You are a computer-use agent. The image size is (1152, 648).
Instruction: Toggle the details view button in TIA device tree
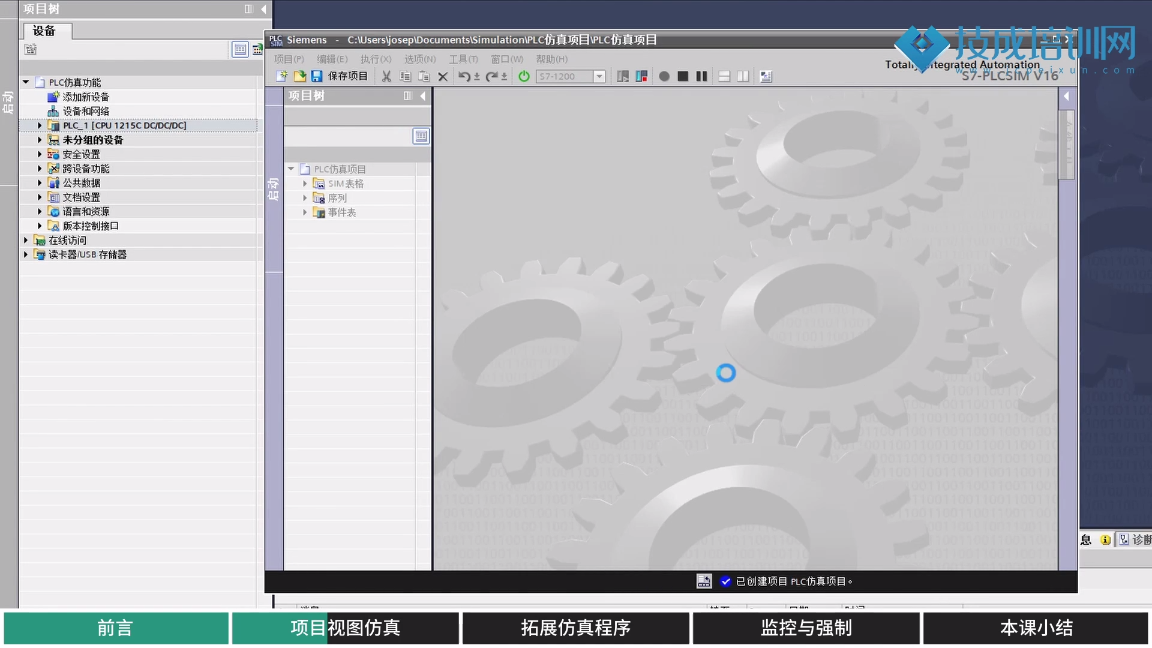240,49
